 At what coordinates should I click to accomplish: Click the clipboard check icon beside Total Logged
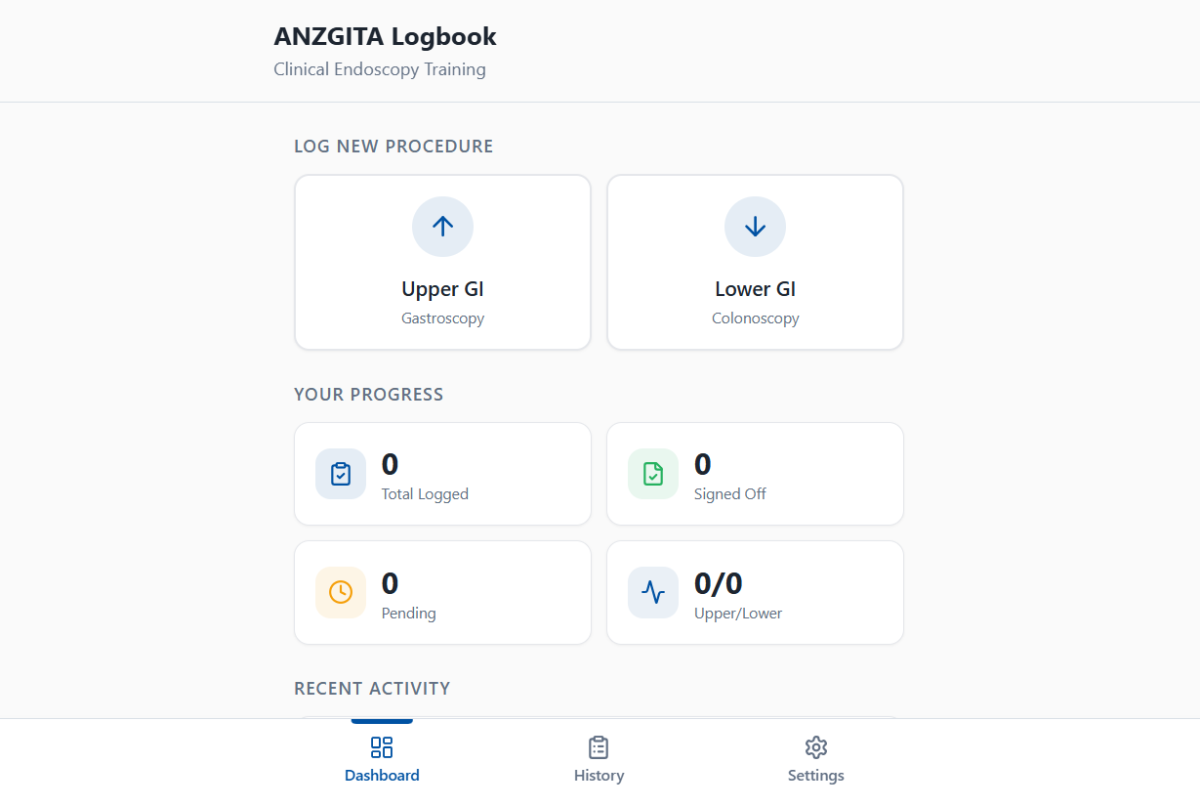tap(341, 474)
